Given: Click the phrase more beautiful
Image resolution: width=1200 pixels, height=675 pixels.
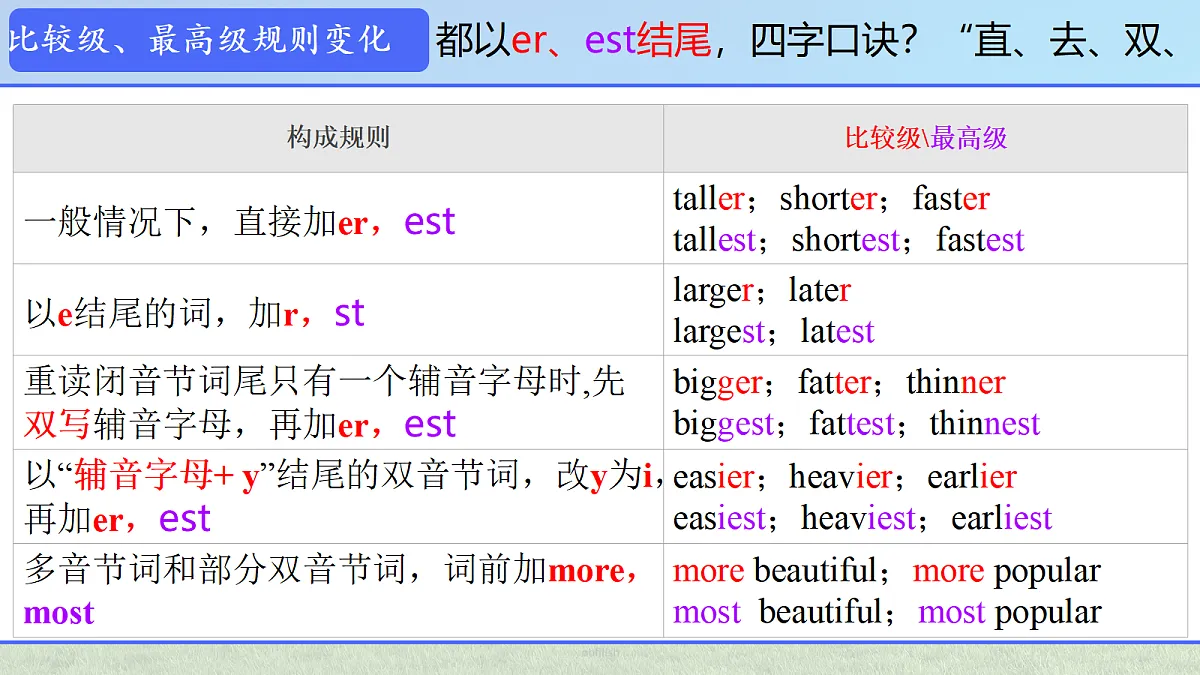Looking at the screenshot, I should click(775, 571).
